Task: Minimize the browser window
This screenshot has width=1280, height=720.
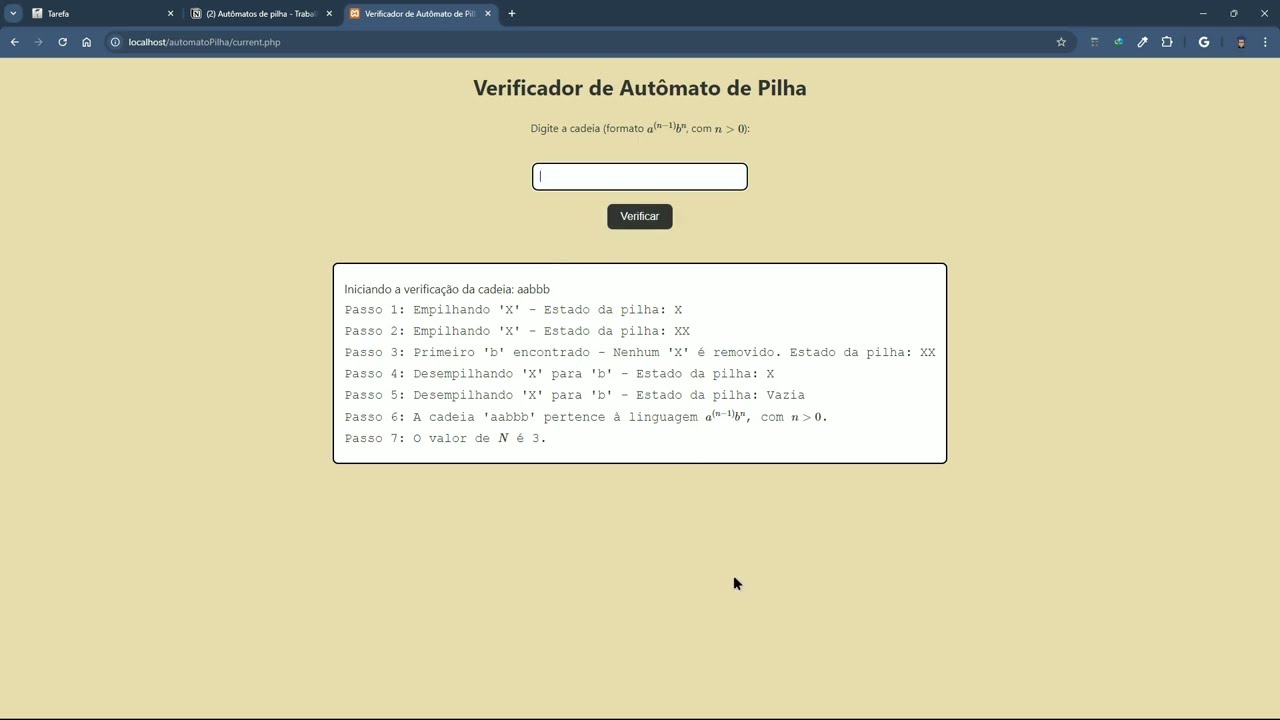Action: 1203,14
